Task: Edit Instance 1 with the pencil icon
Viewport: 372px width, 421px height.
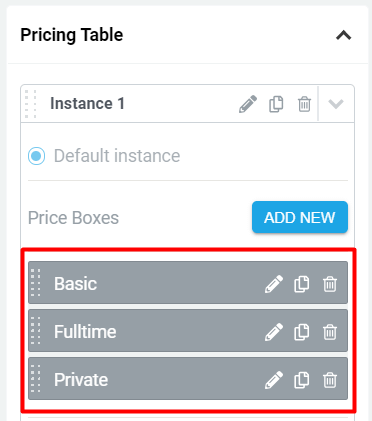Action: (x=248, y=104)
